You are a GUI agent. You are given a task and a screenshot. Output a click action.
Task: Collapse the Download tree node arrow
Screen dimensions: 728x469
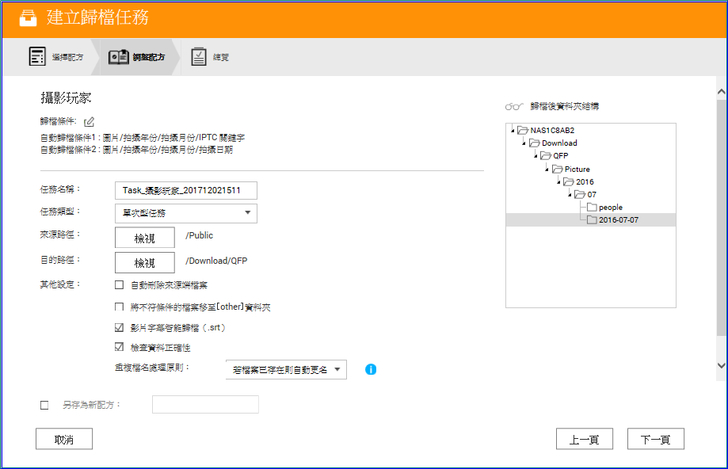click(524, 143)
